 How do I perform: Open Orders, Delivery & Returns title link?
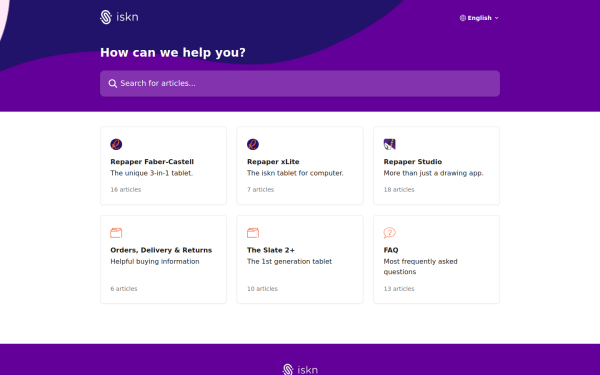[161, 250]
